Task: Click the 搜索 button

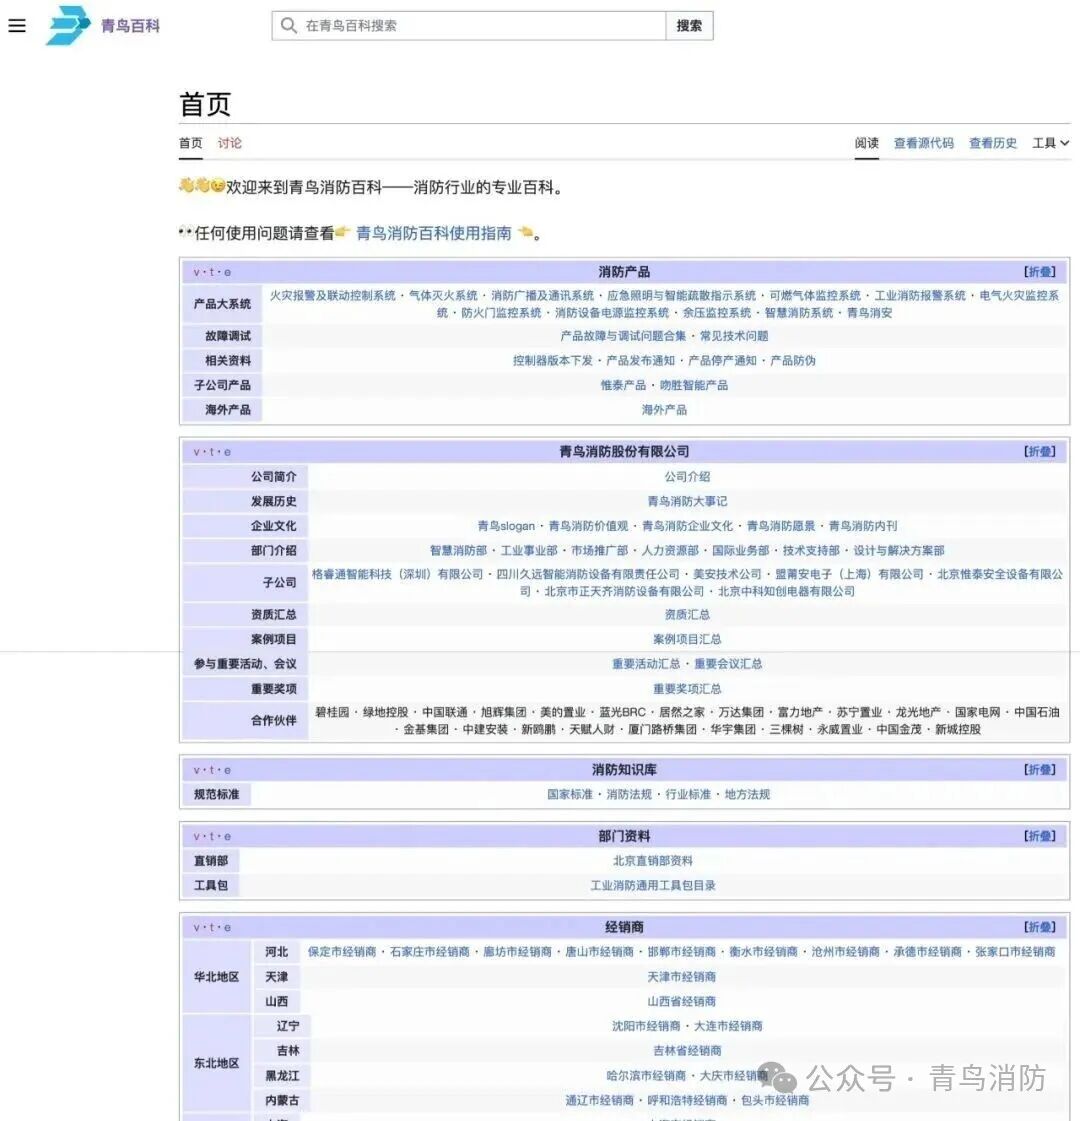Action: pyautogui.click(x=689, y=26)
